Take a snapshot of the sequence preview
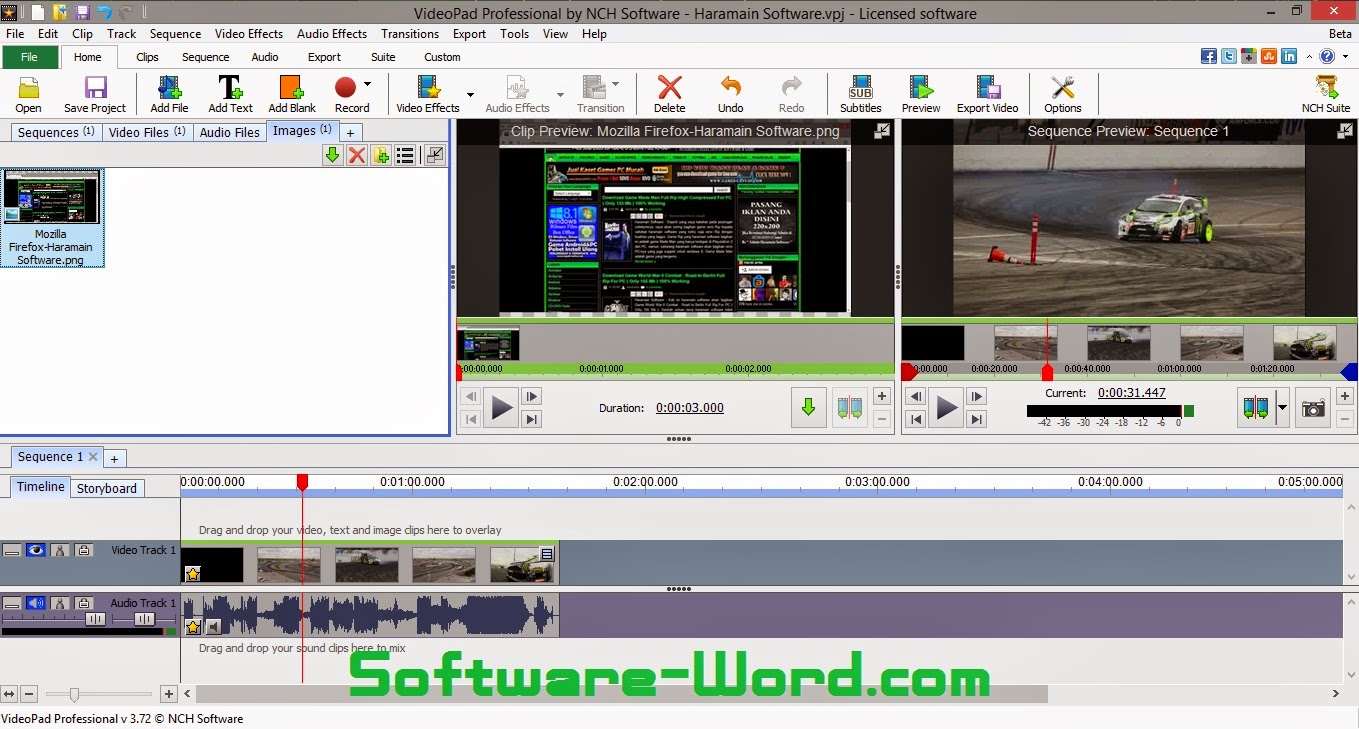1359x729 pixels. point(1313,408)
